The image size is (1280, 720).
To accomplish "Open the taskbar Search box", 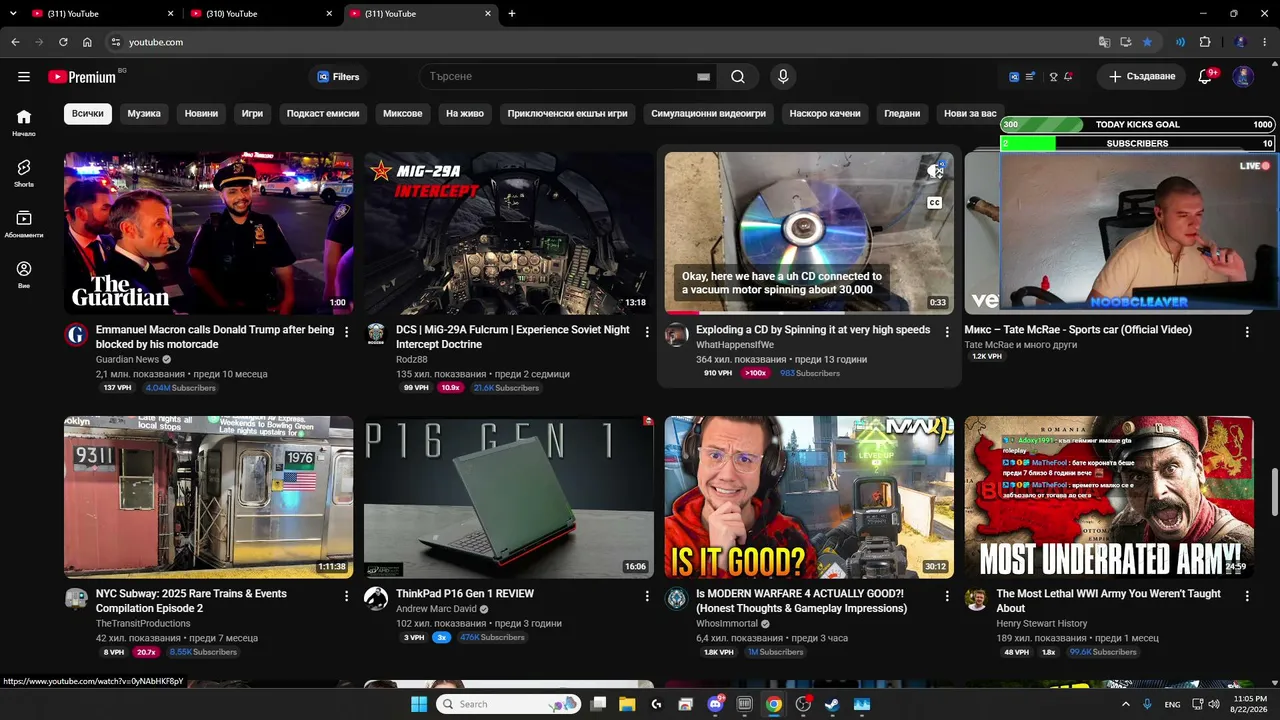I will click(508, 704).
